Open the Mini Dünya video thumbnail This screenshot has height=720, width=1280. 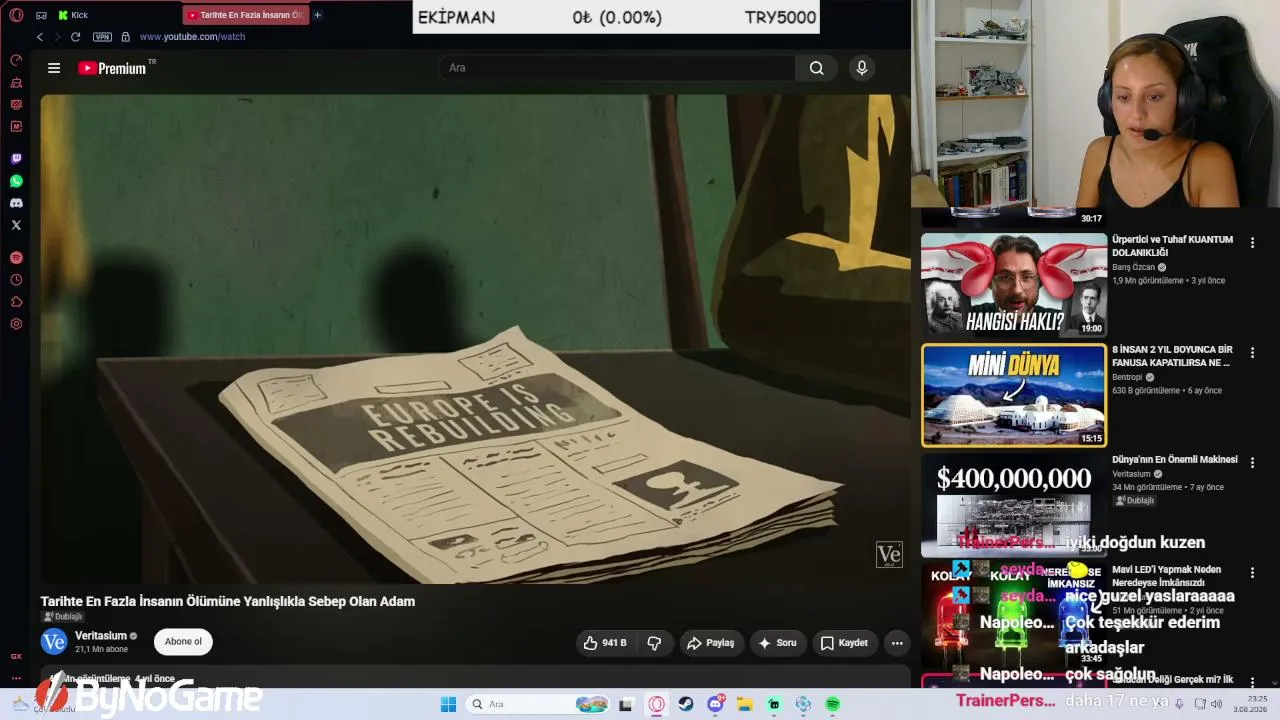[1014, 395]
